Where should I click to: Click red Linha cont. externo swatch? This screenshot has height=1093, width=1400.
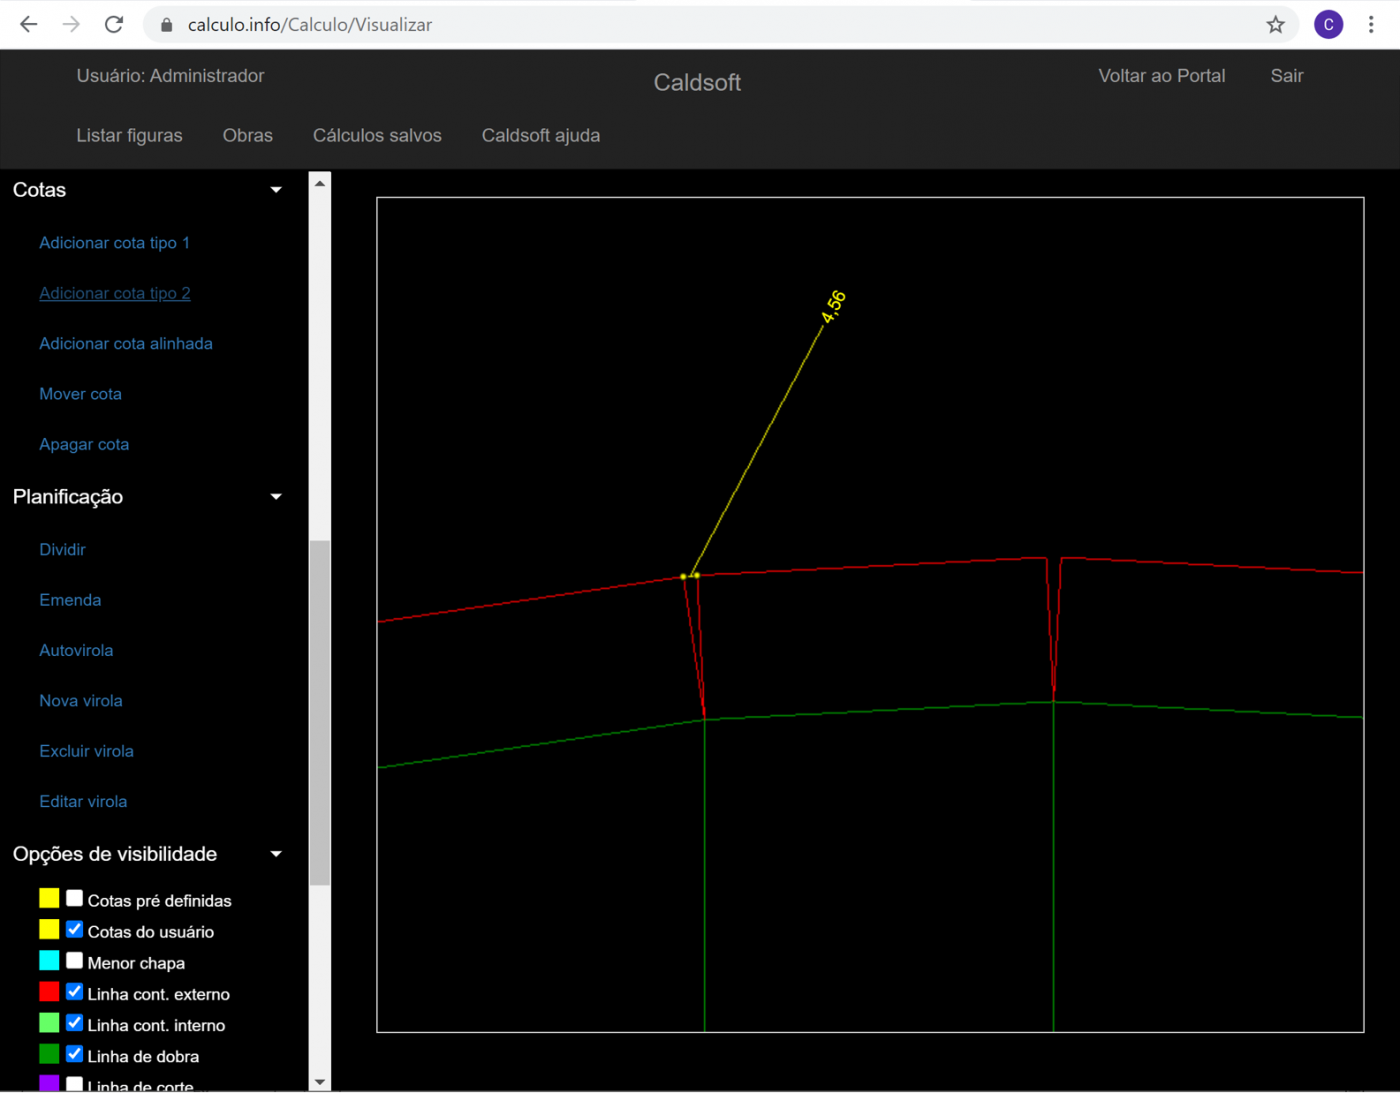pos(49,992)
